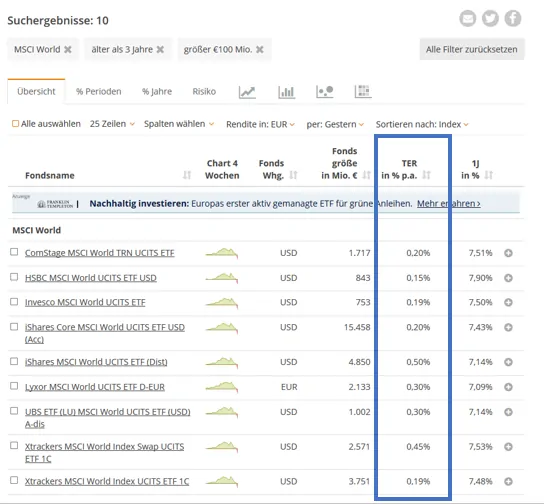544x504 pixels.
Task: Open iShares Core MSCI World USD (Acc) link
Action: click(x=105, y=333)
